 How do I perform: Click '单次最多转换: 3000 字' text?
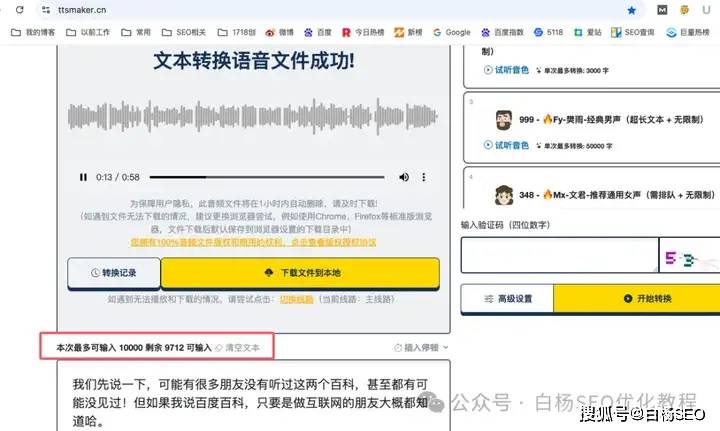(576, 71)
